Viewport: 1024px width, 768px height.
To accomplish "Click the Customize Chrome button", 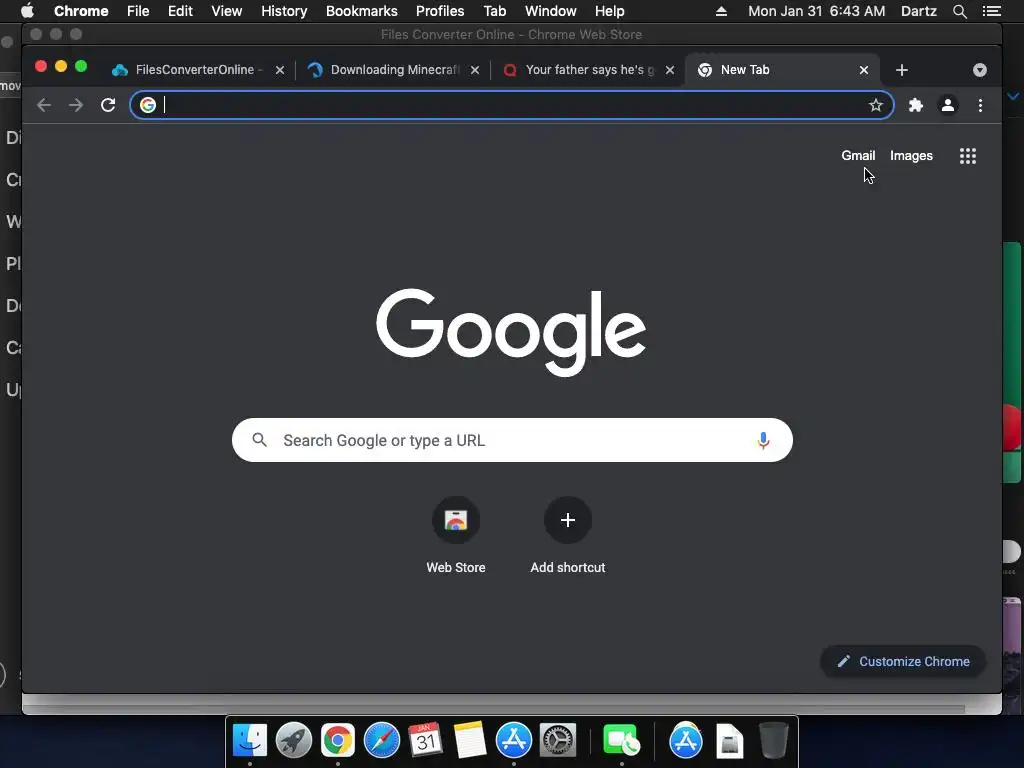I will point(903,662).
